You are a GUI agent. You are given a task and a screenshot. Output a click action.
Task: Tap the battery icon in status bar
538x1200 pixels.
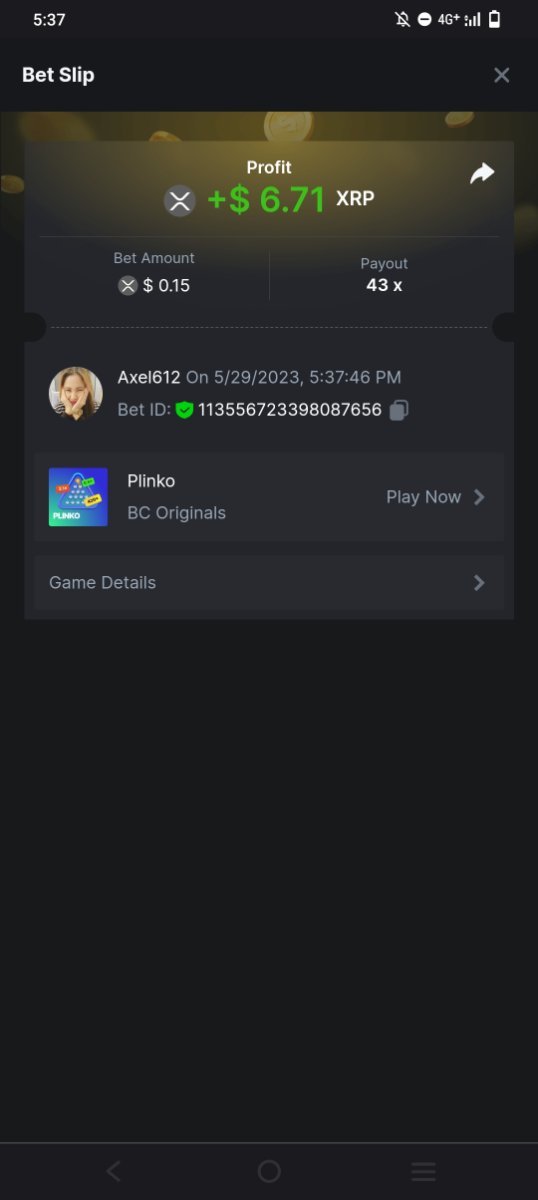(x=494, y=19)
